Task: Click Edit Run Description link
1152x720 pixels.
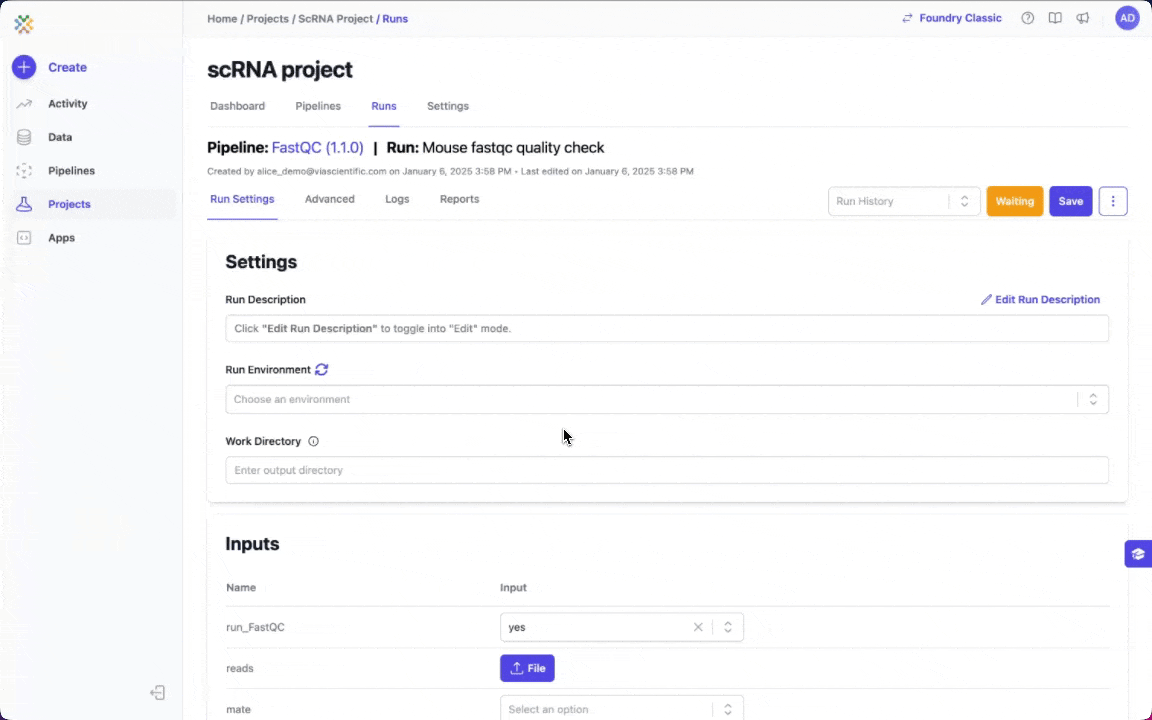Action: pyautogui.click(x=1040, y=299)
